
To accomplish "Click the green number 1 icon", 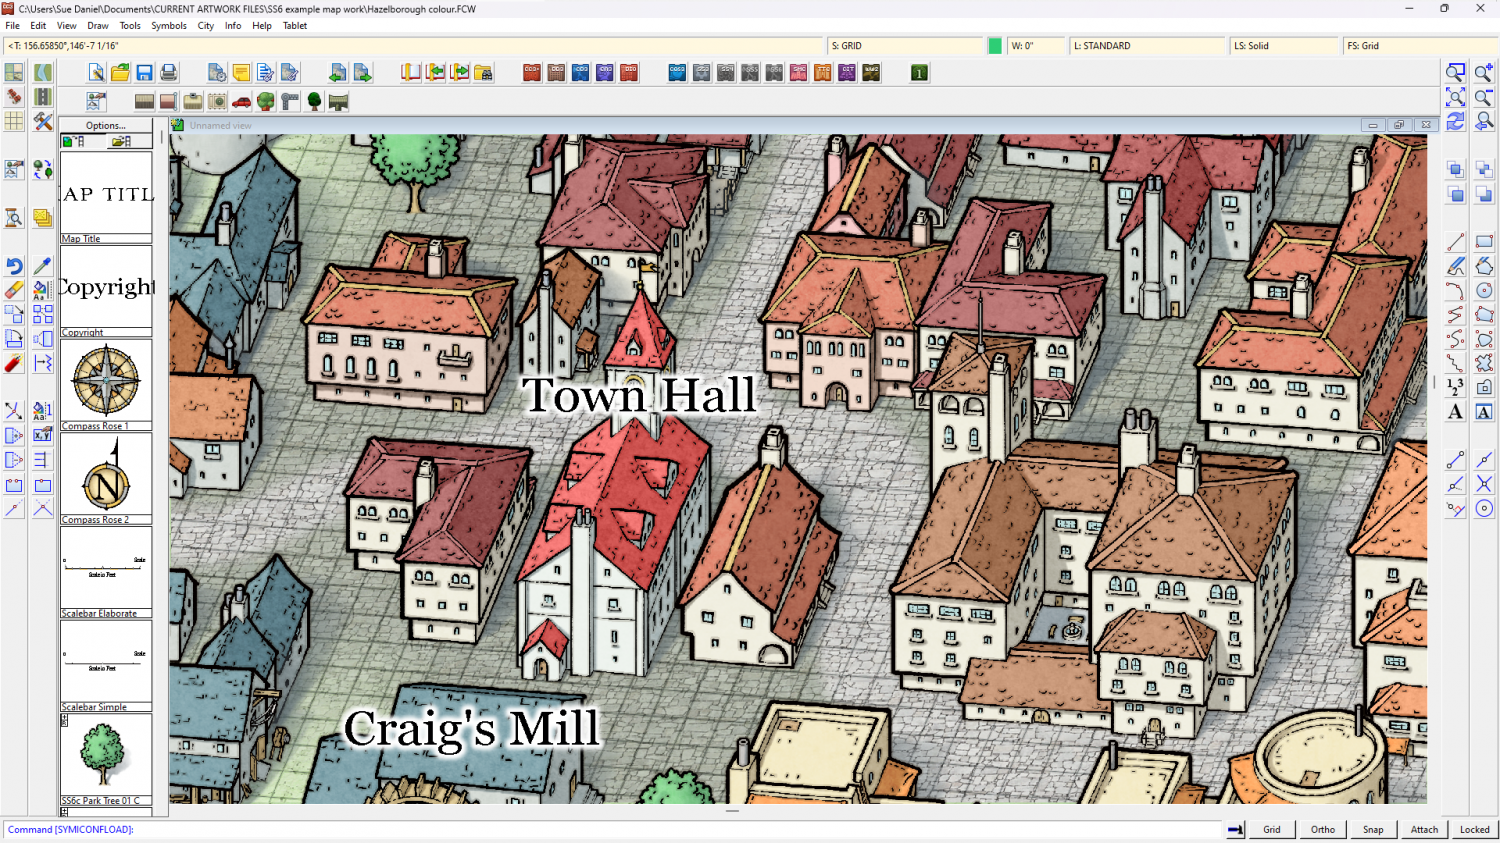I will (919, 72).
